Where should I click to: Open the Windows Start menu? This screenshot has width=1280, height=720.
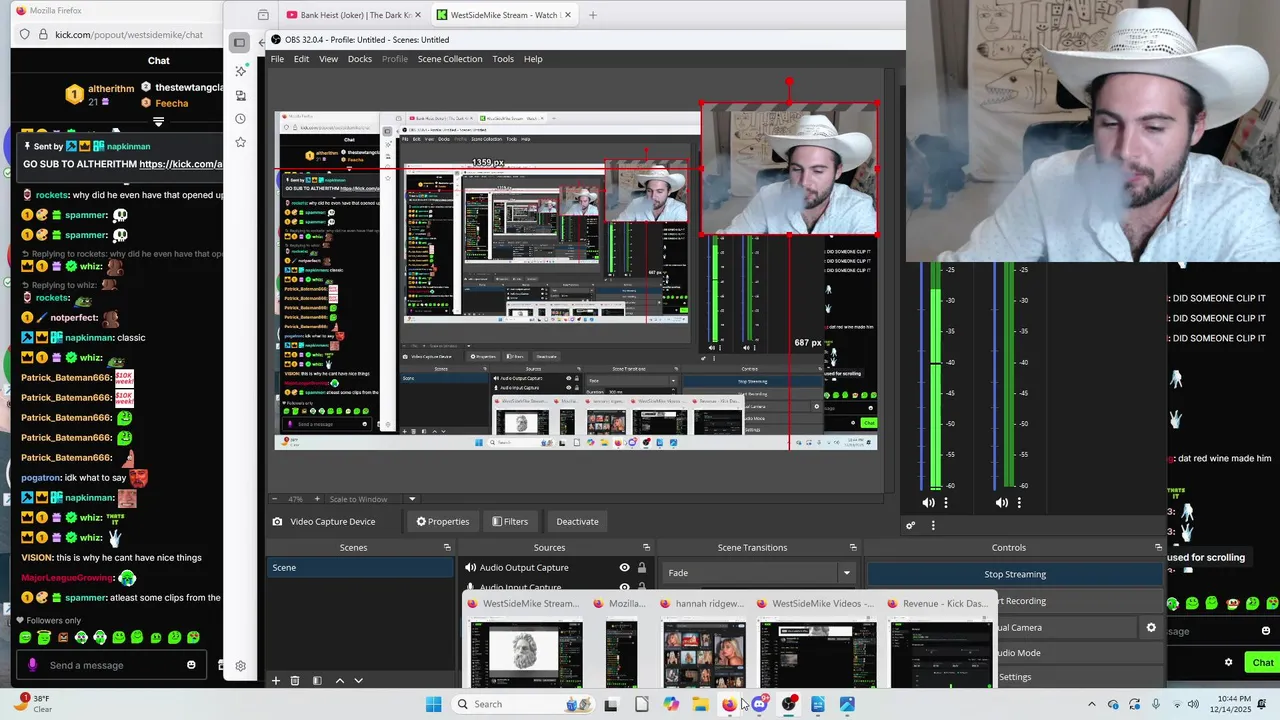433,704
